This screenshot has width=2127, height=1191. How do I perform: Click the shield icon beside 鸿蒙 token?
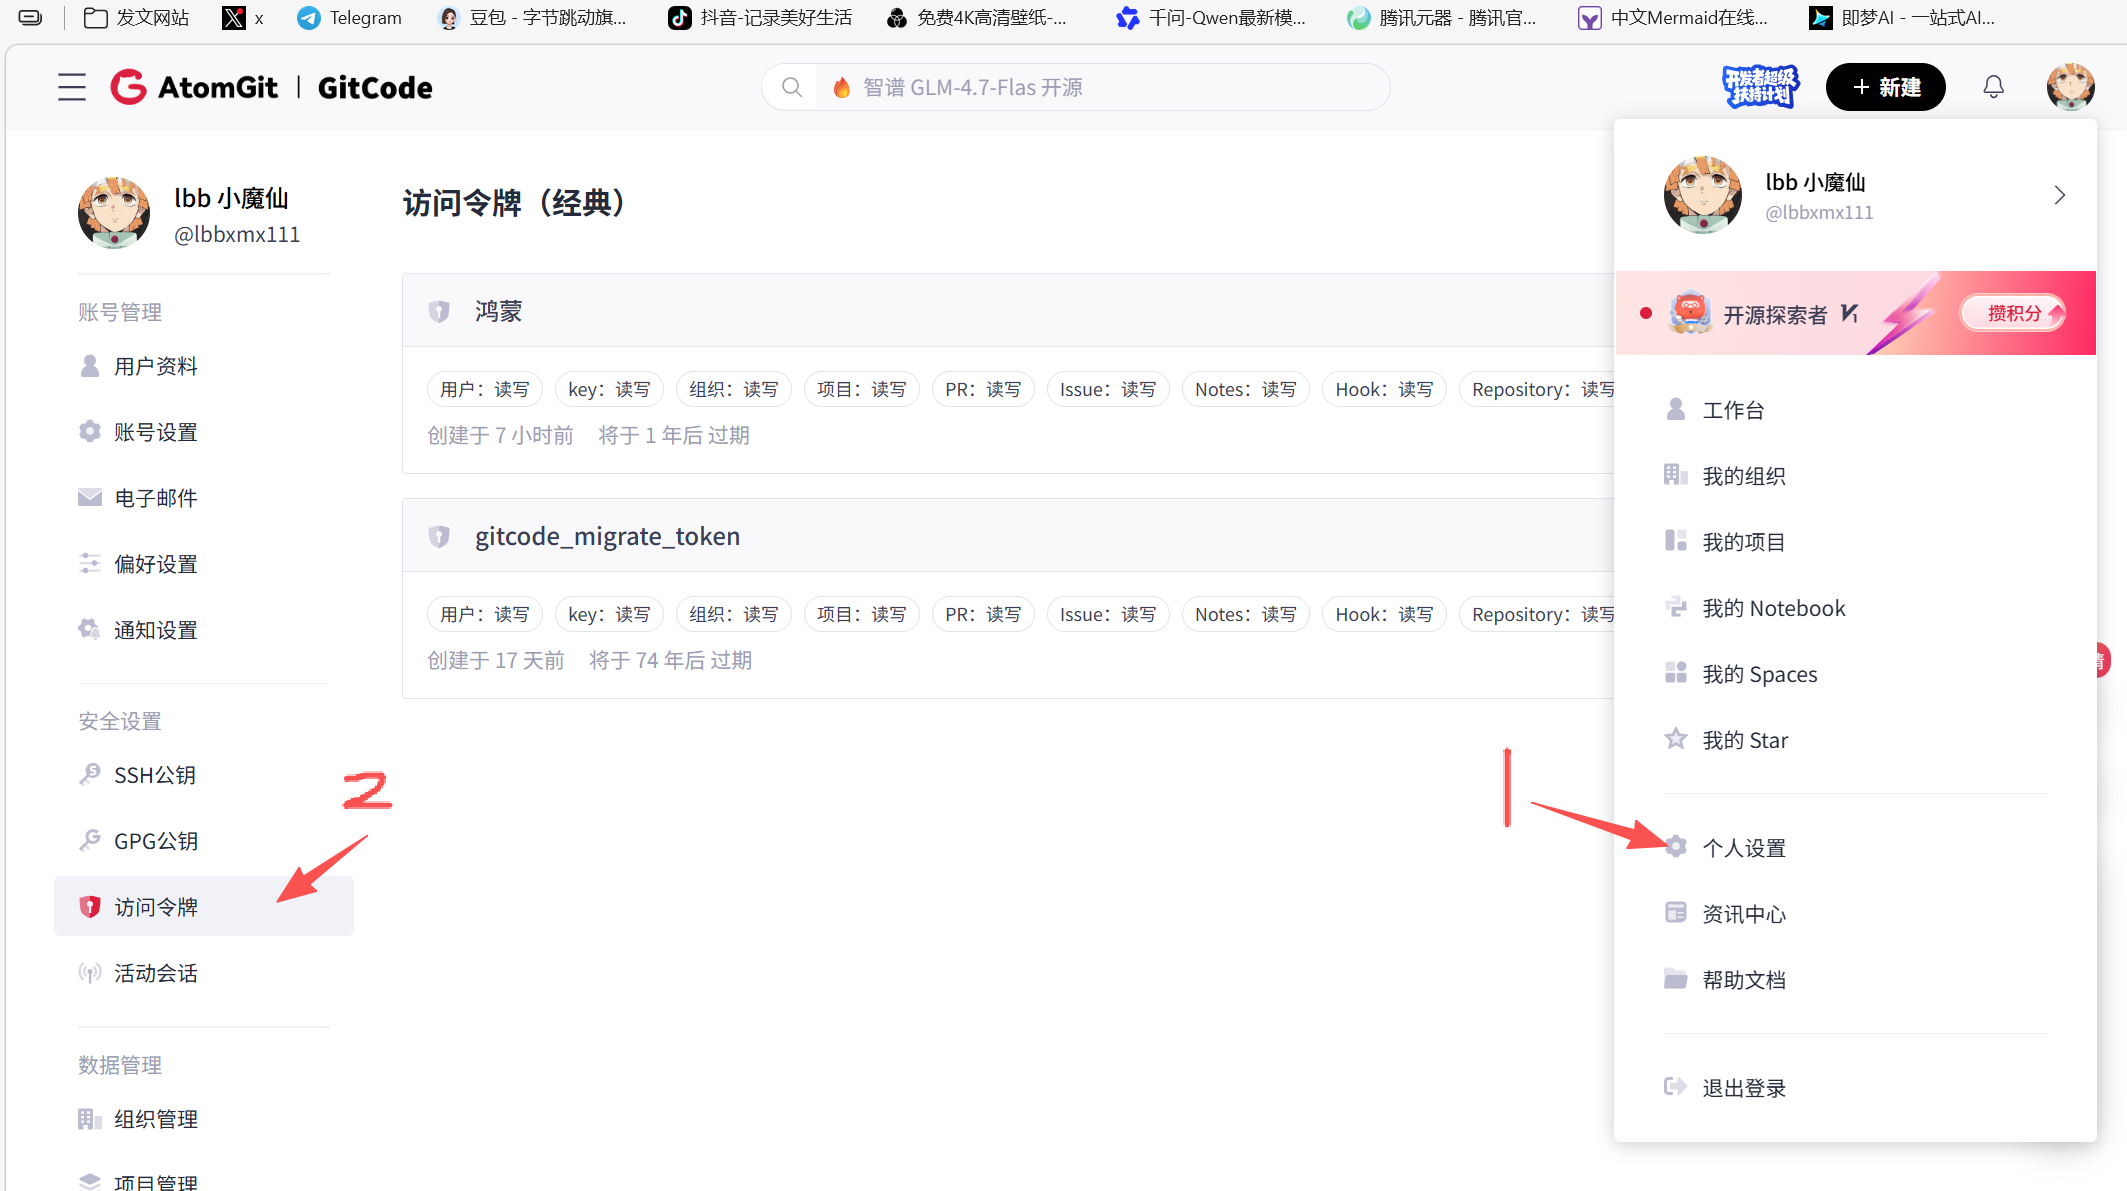click(439, 312)
